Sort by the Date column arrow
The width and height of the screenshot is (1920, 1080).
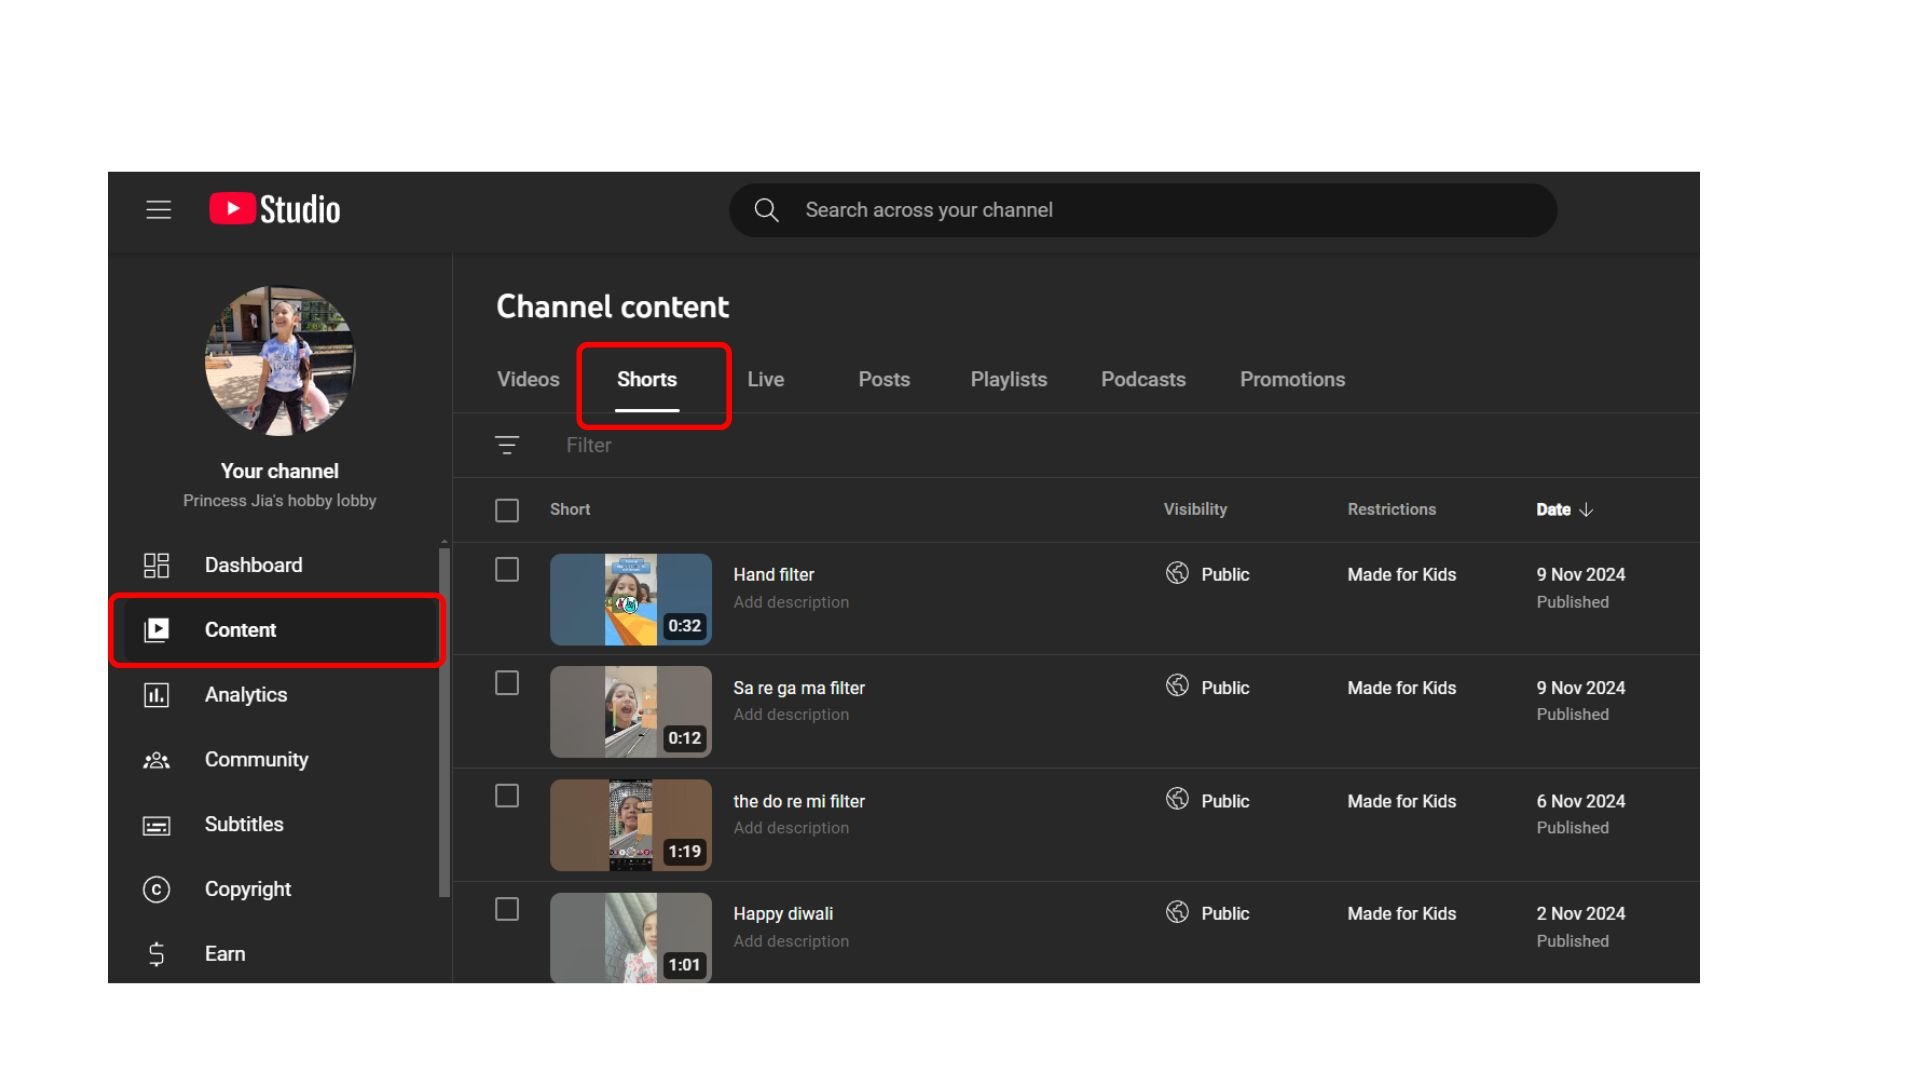(x=1586, y=510)
